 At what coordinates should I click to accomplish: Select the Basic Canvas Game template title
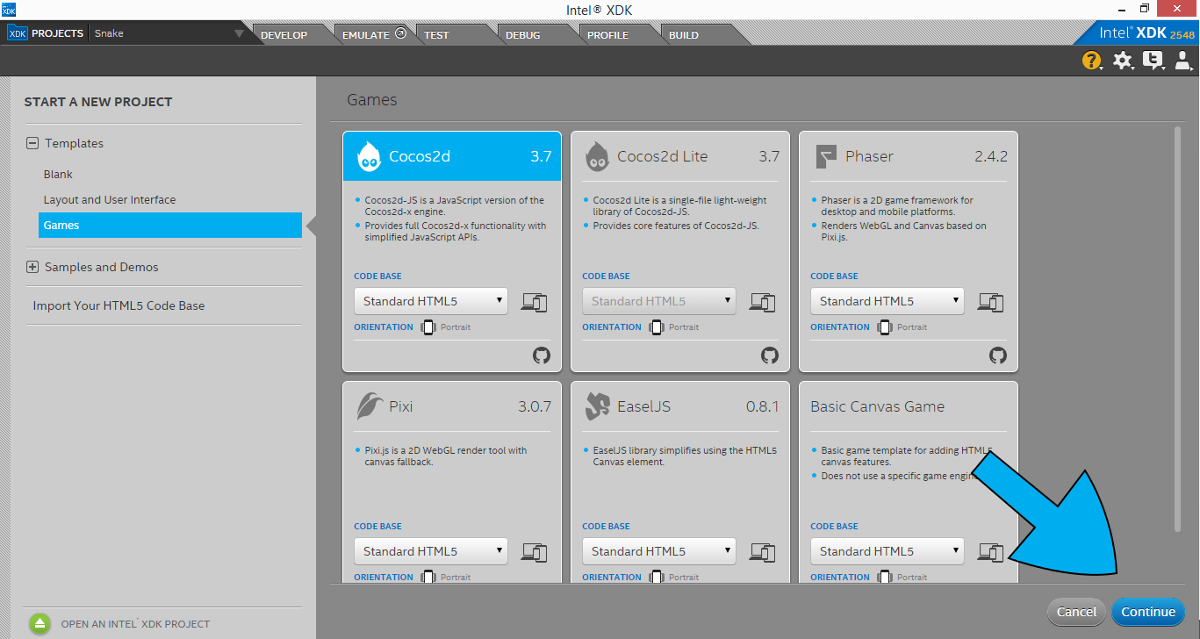[877, 407]
